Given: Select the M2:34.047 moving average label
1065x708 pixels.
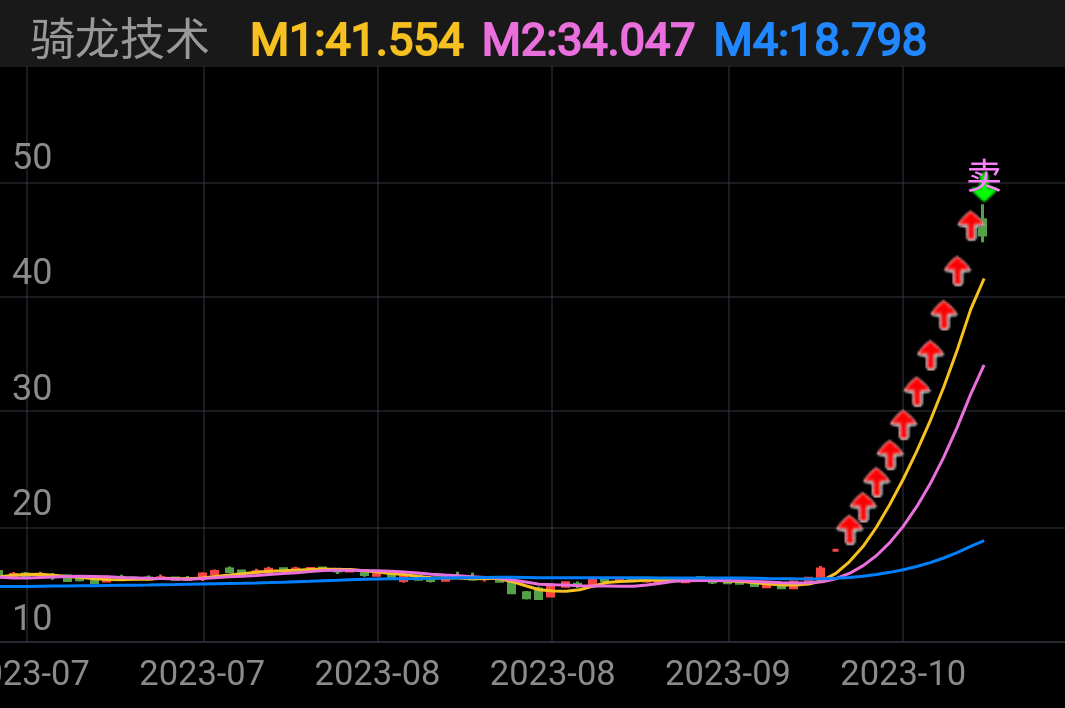Looking at the screenshot, I should (588, 40).
